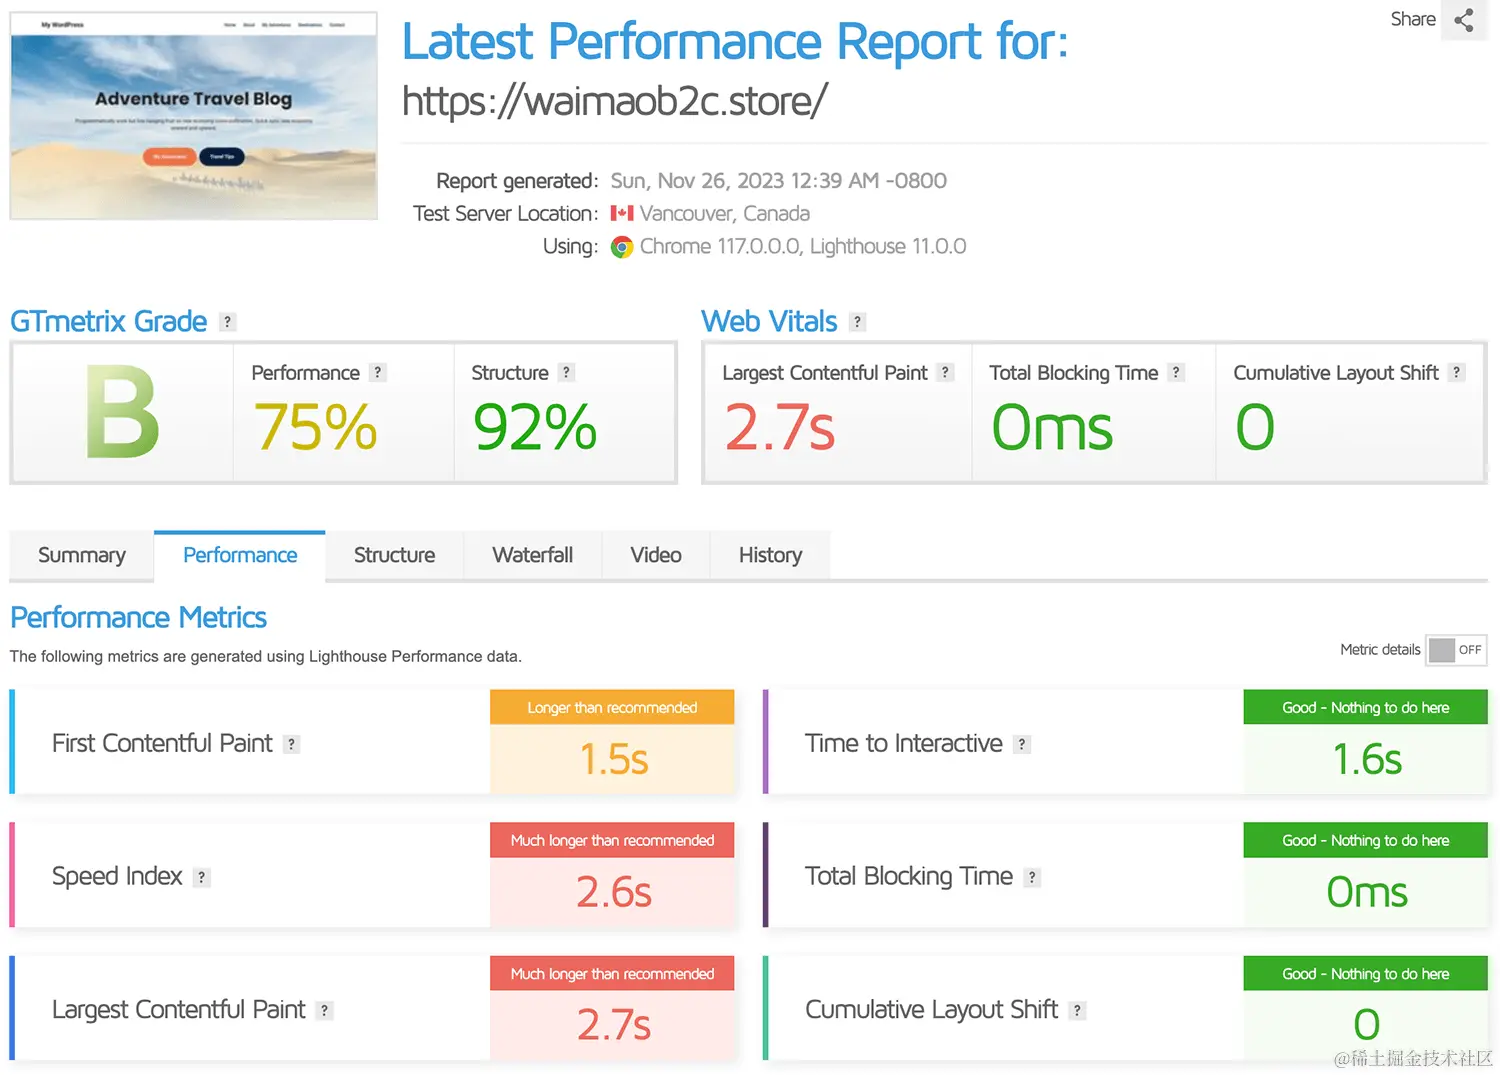Open the Waterfall tab

click(532, 555)
